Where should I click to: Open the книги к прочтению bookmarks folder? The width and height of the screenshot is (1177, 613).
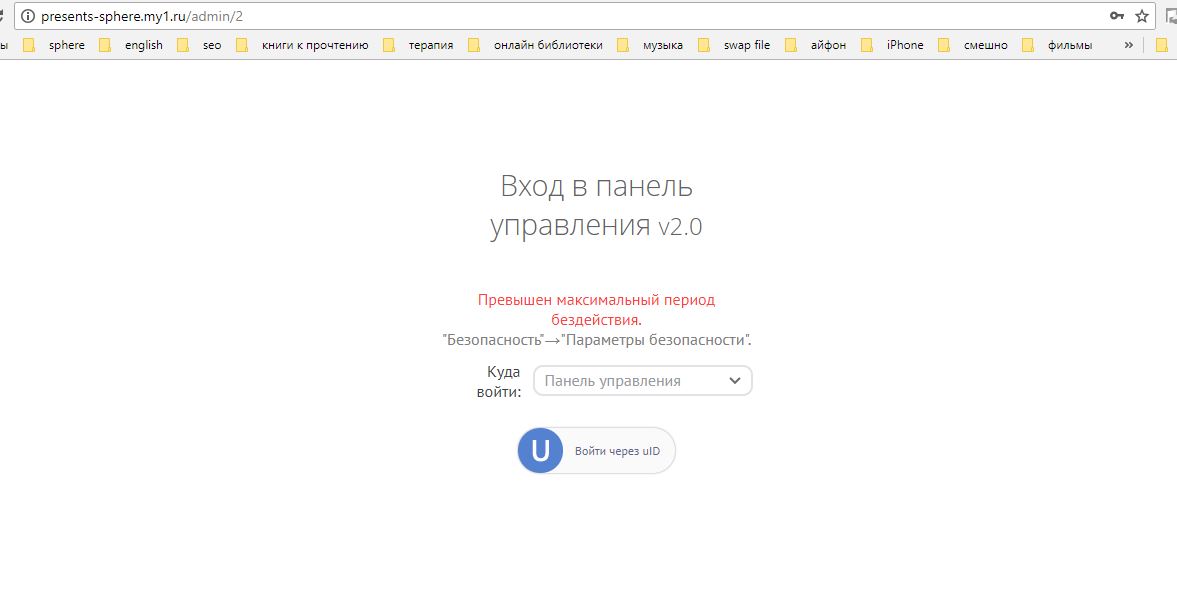tap(303, 45)
